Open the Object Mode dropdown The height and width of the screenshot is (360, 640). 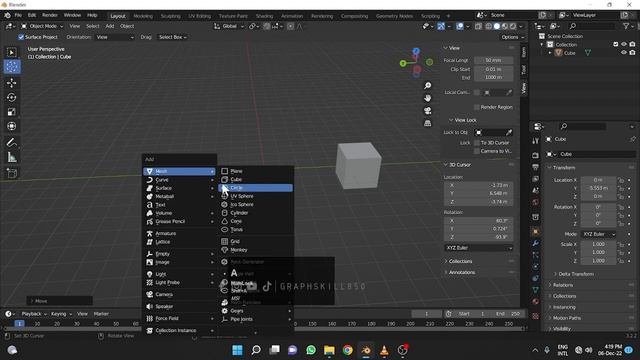coord(42,26)
